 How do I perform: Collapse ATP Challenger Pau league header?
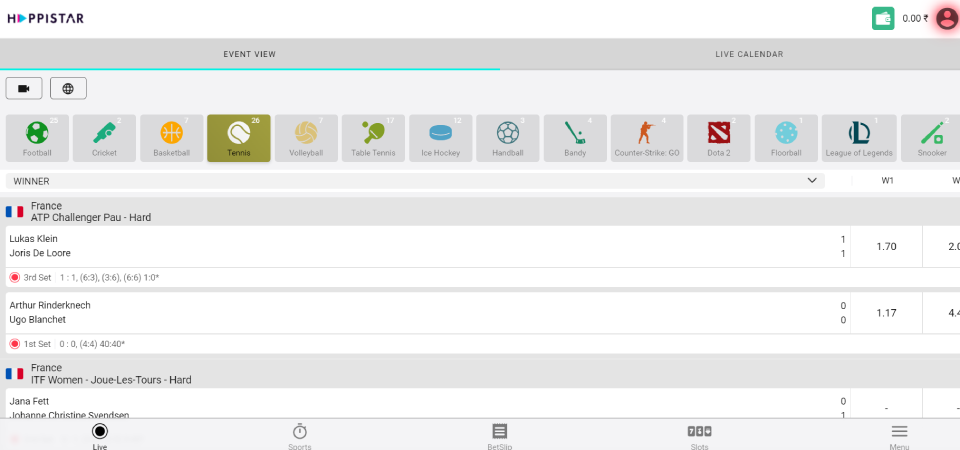pos(480,211)
